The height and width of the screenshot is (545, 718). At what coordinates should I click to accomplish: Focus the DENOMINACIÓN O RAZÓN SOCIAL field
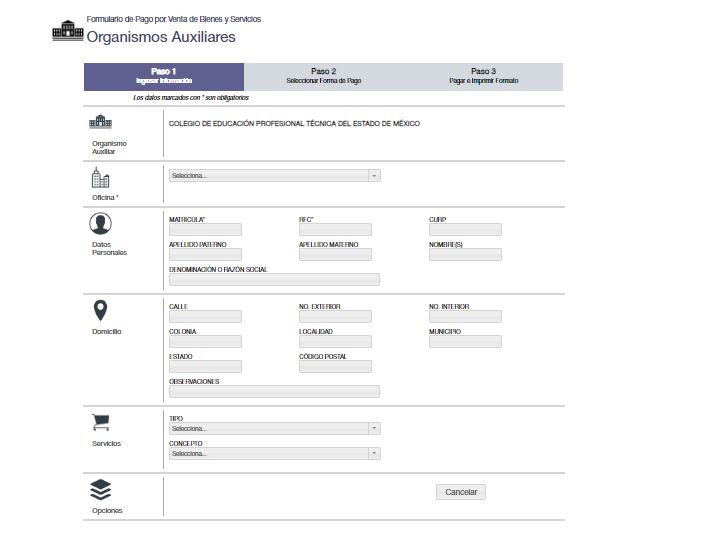(x=274, y=279)
